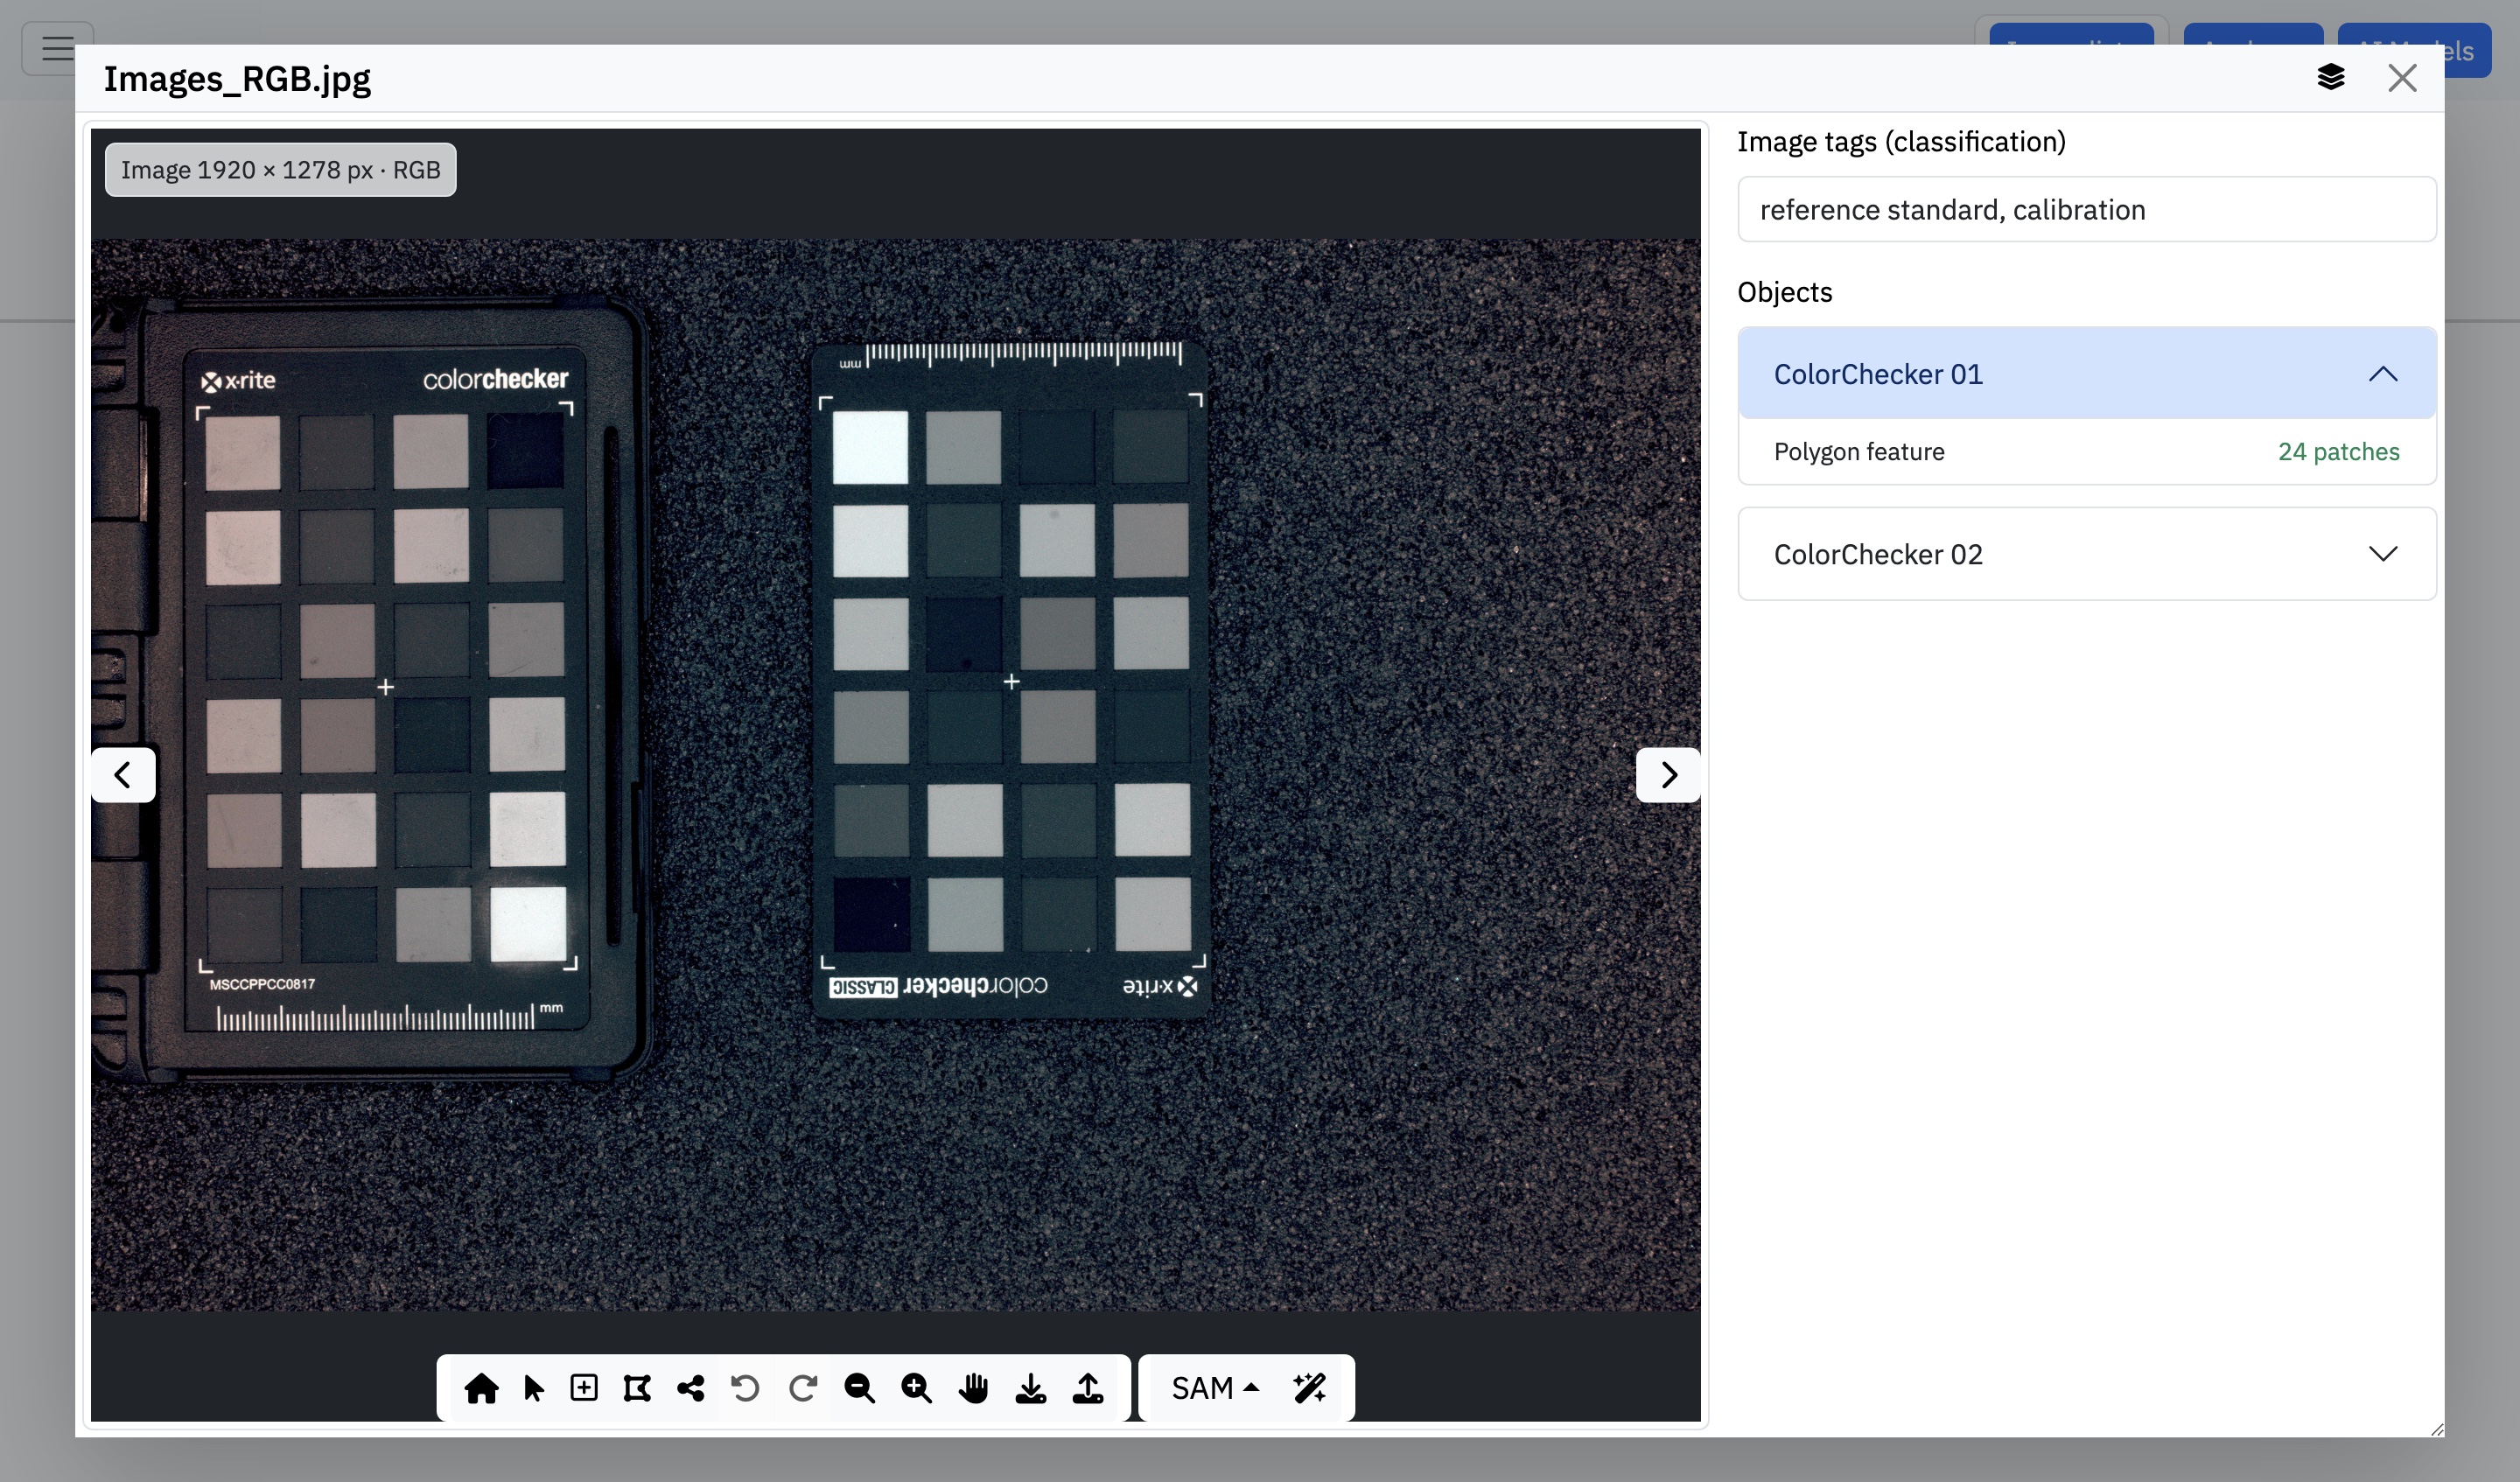Click the black patch on the right ColorChecker
The height and width of the screenshot is (1482, 2520).
(x=871, y=914)
